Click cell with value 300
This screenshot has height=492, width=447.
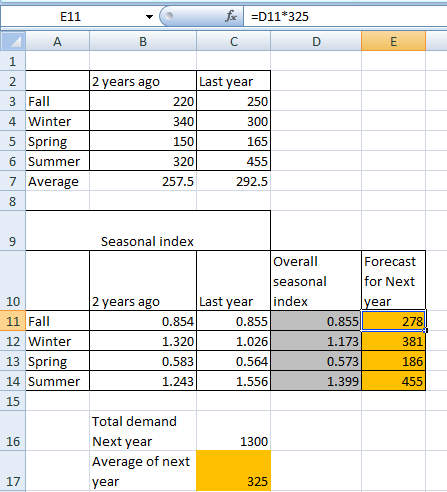[x=234, y=121]
